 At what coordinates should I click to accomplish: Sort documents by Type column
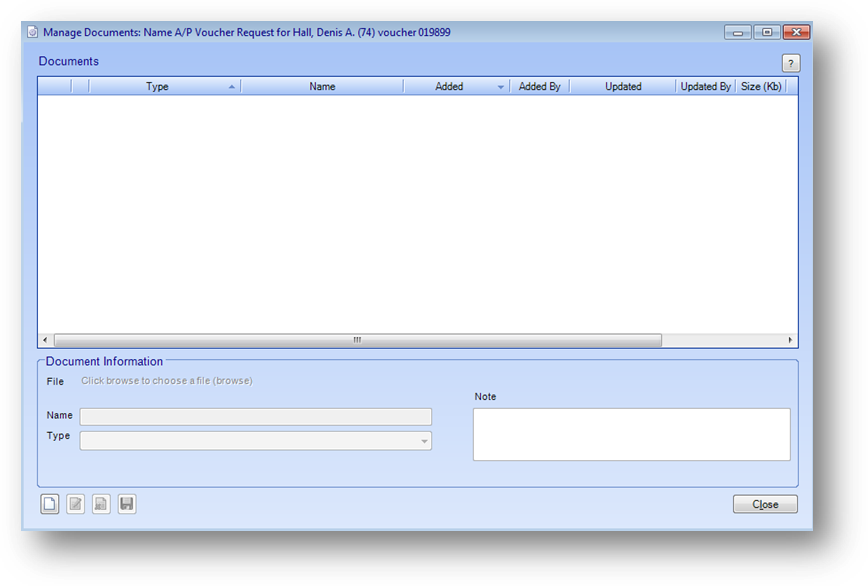tap(164, 86)
